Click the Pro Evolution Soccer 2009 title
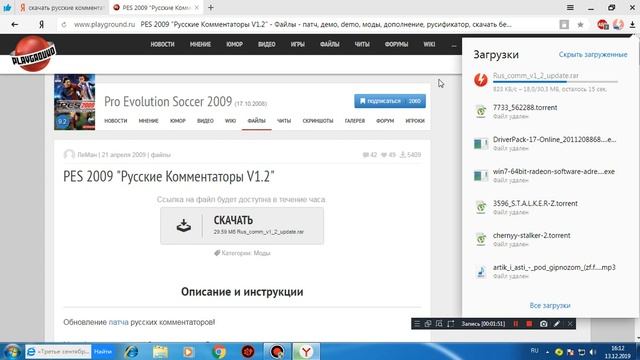This screenshot has width=640, height=360. [x=168, y=101]
